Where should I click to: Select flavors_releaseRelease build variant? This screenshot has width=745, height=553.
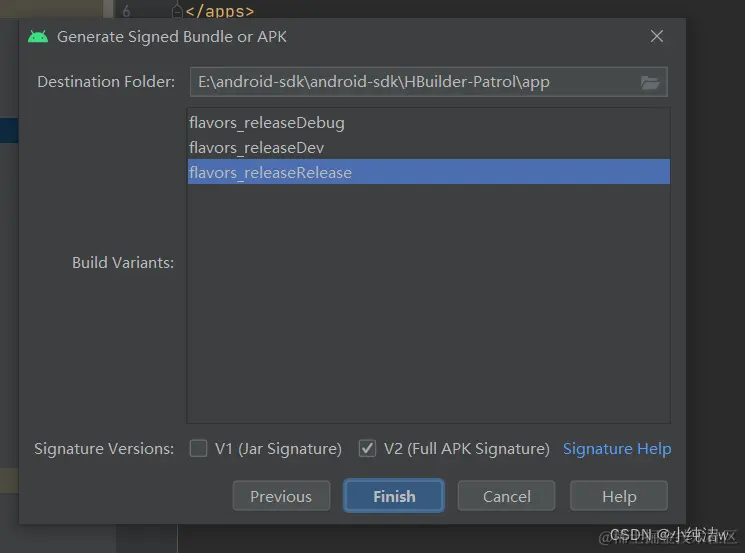429,172
